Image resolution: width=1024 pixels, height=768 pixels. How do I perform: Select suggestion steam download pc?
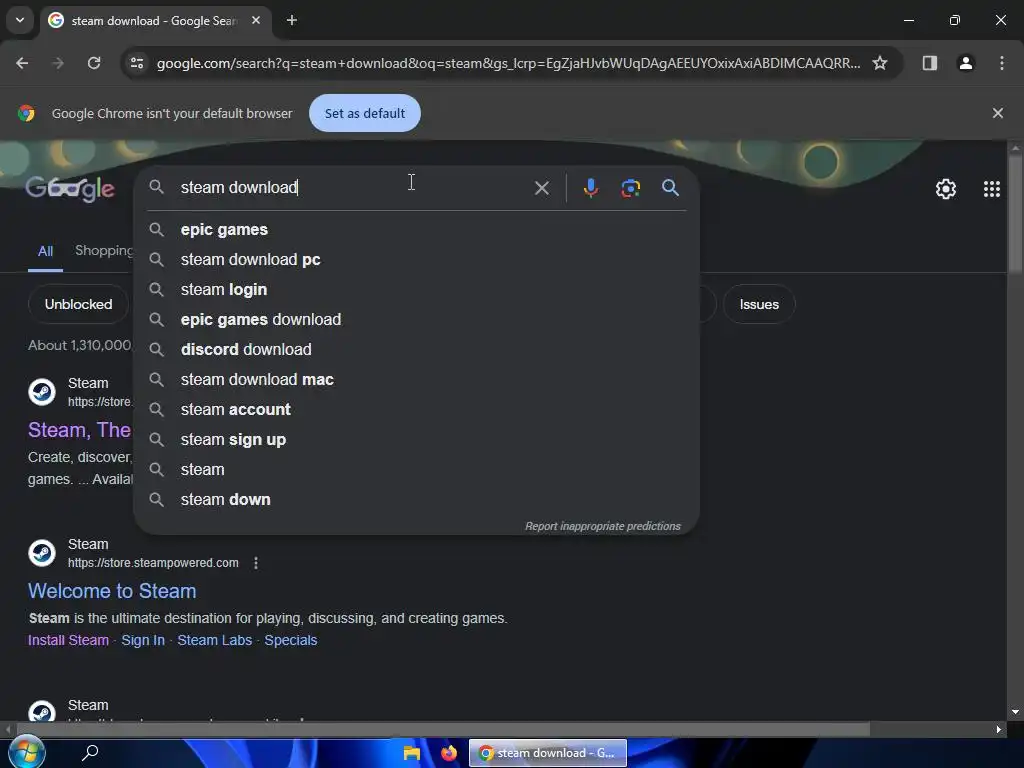click(x=416, y=259)
